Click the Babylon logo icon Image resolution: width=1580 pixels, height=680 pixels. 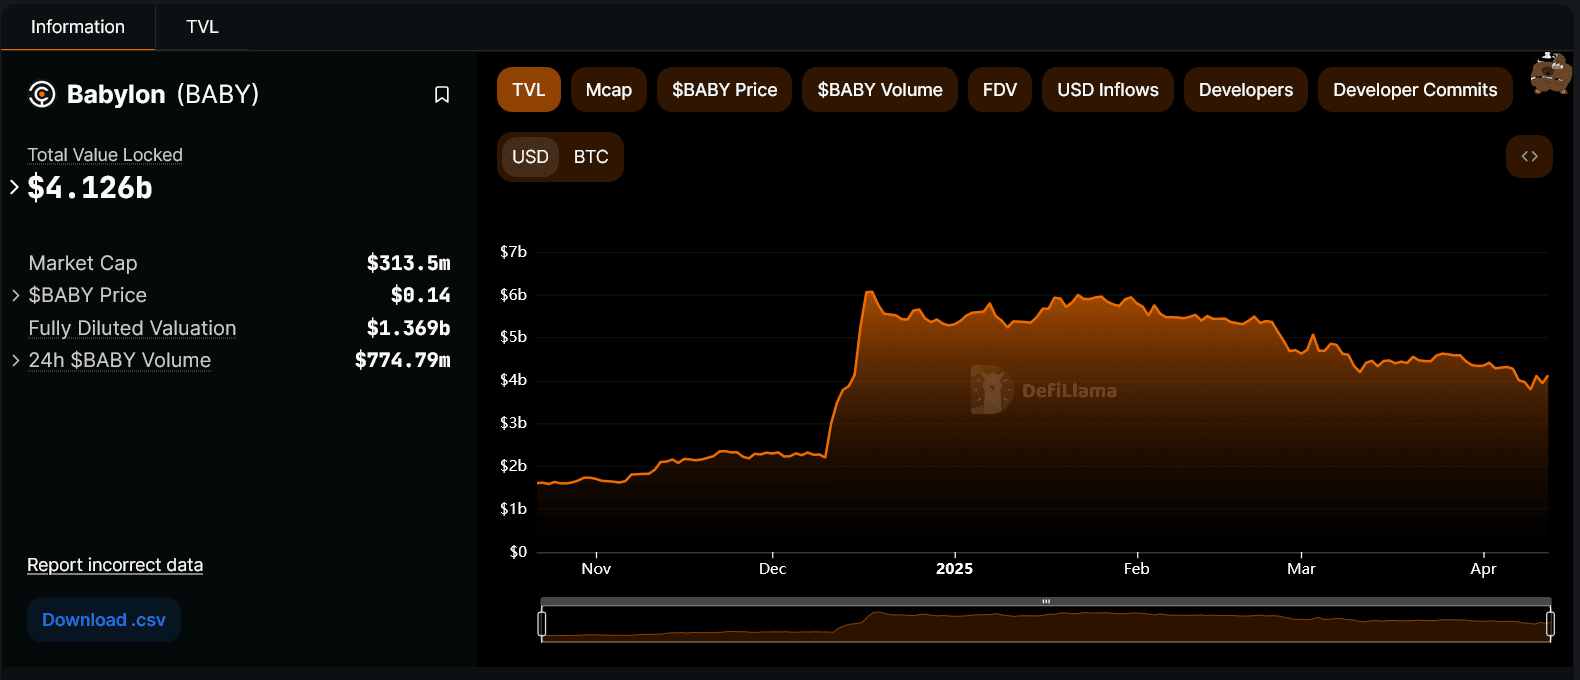coord(42,95)
